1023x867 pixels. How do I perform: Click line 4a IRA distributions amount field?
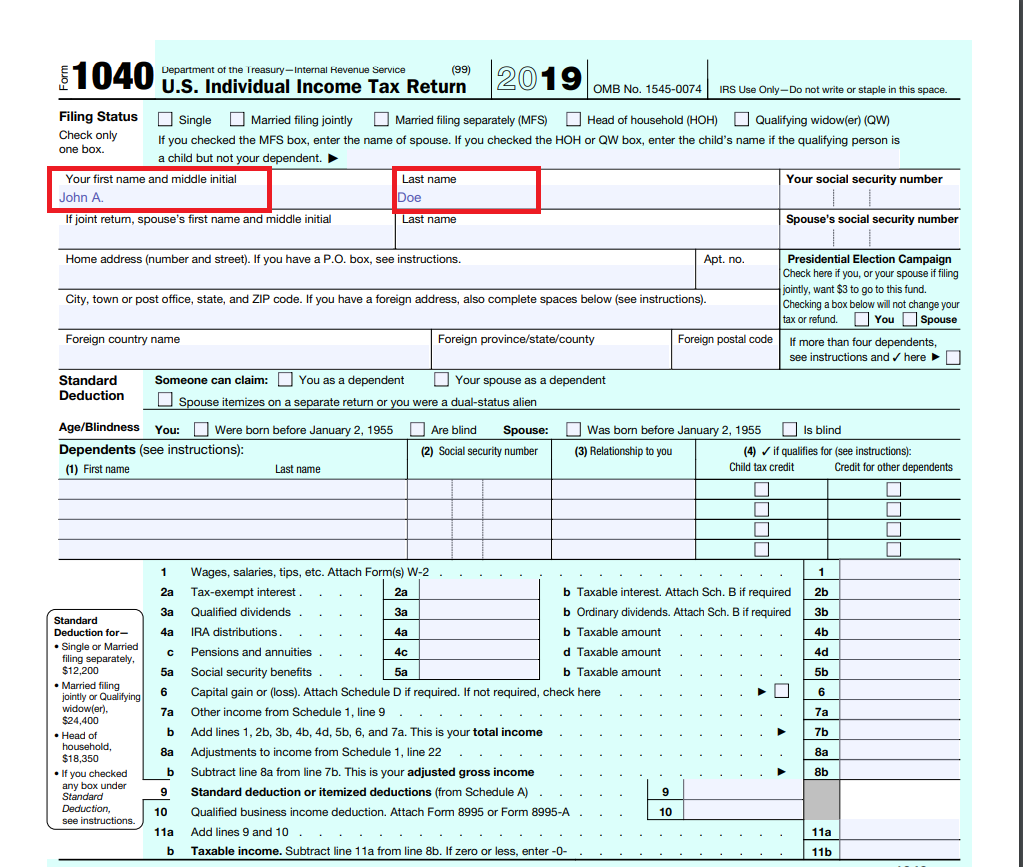point(479,631)
